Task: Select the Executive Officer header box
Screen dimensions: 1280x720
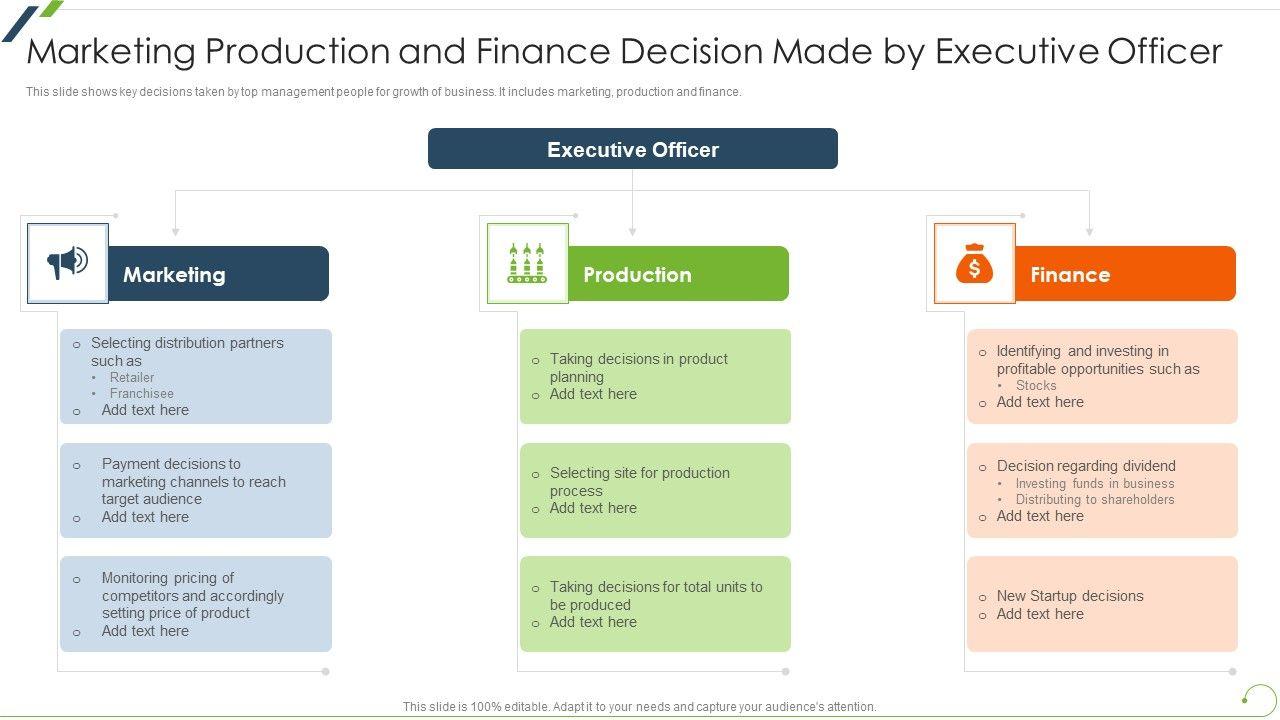Action: point(632,149)
